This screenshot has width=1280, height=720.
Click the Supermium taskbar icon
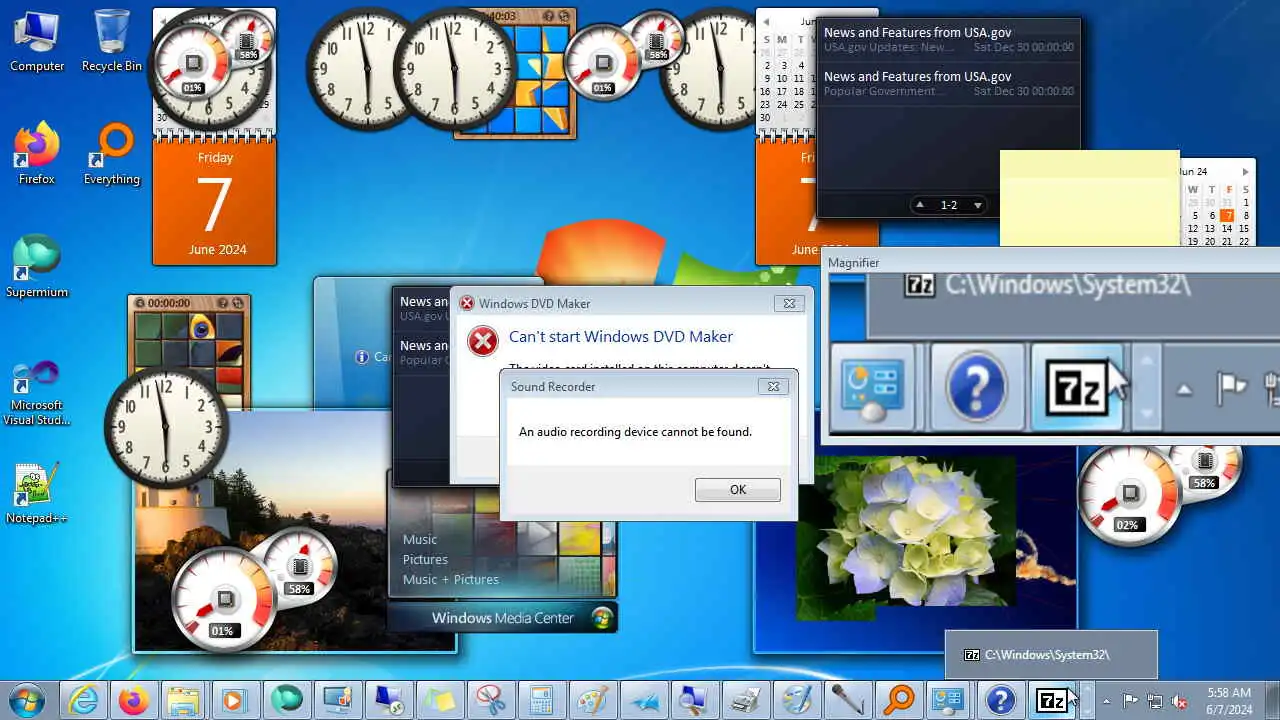pos(286,700)
